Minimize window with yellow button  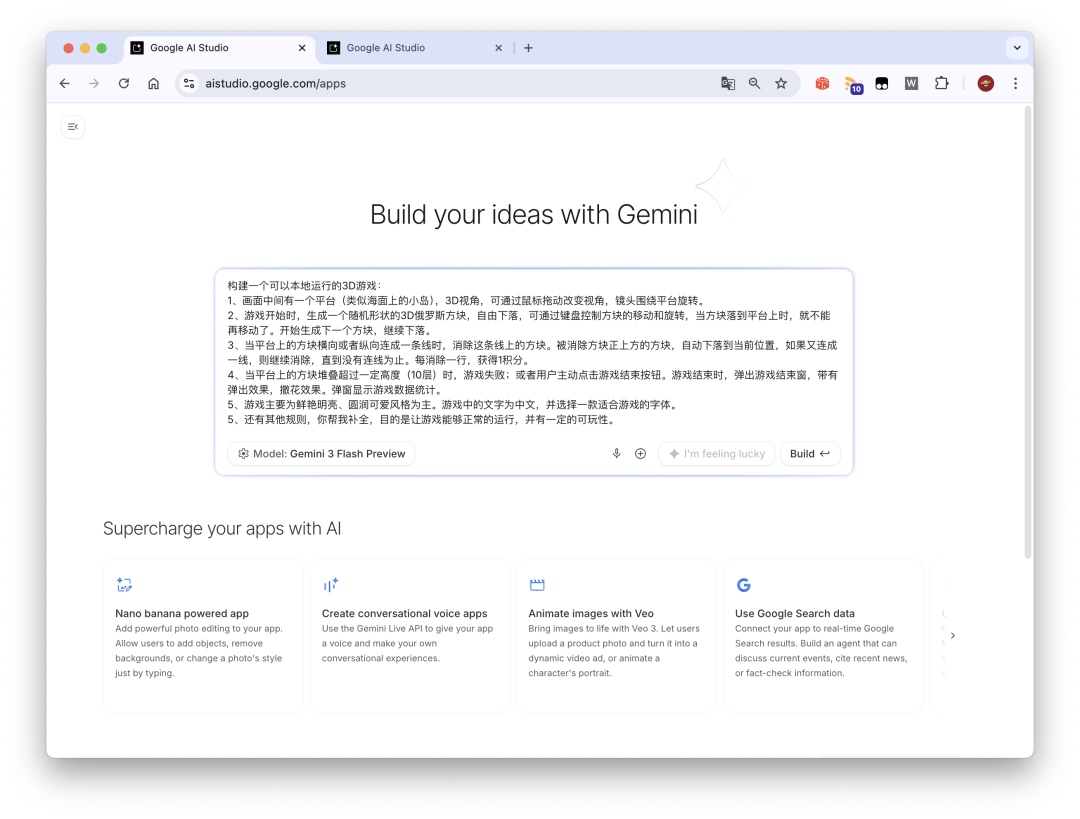click(85, 48)
